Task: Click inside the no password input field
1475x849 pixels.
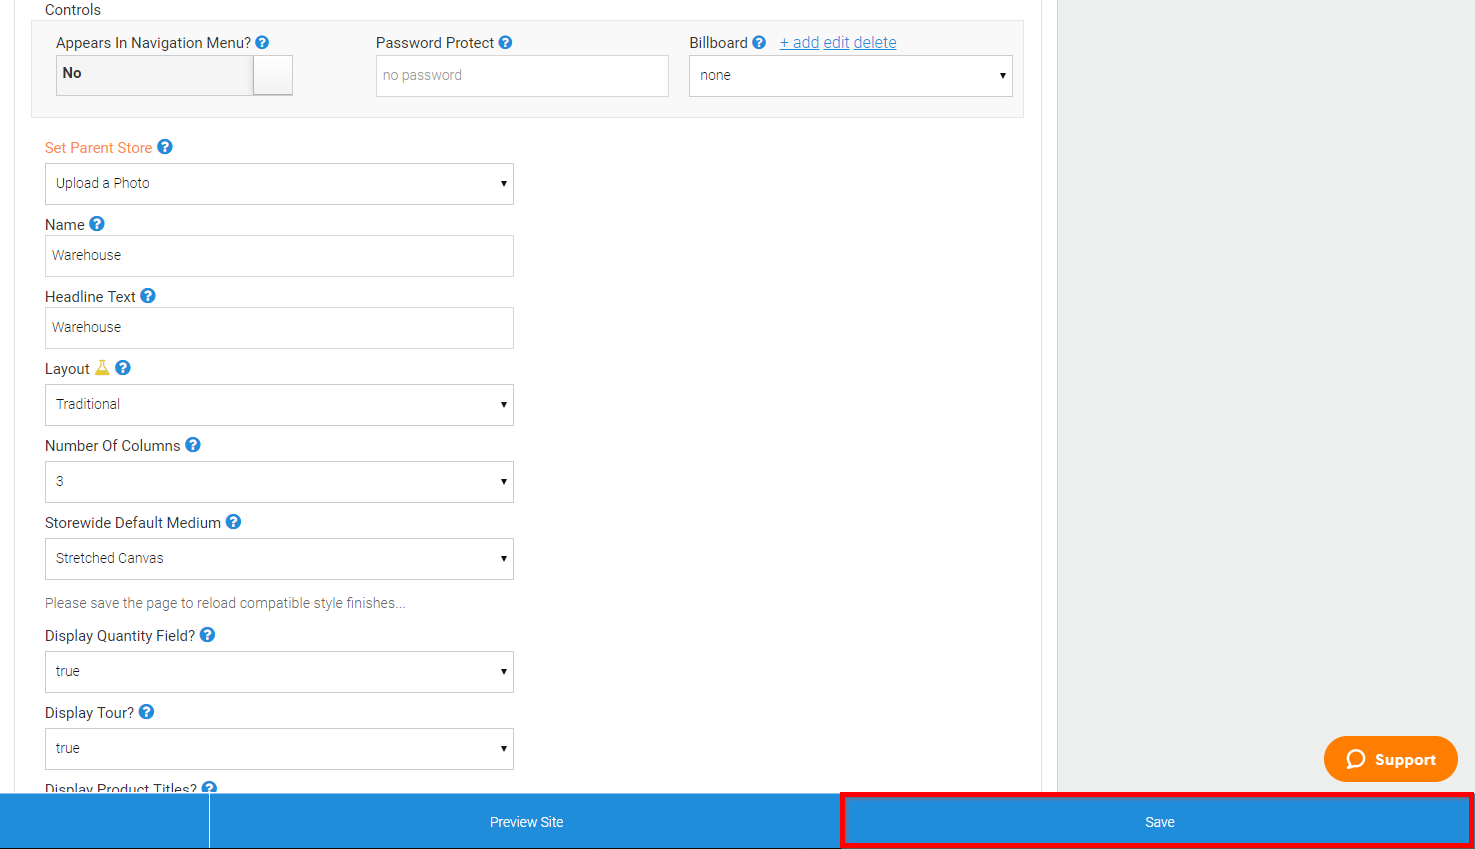Action: [x=521, y=75]
